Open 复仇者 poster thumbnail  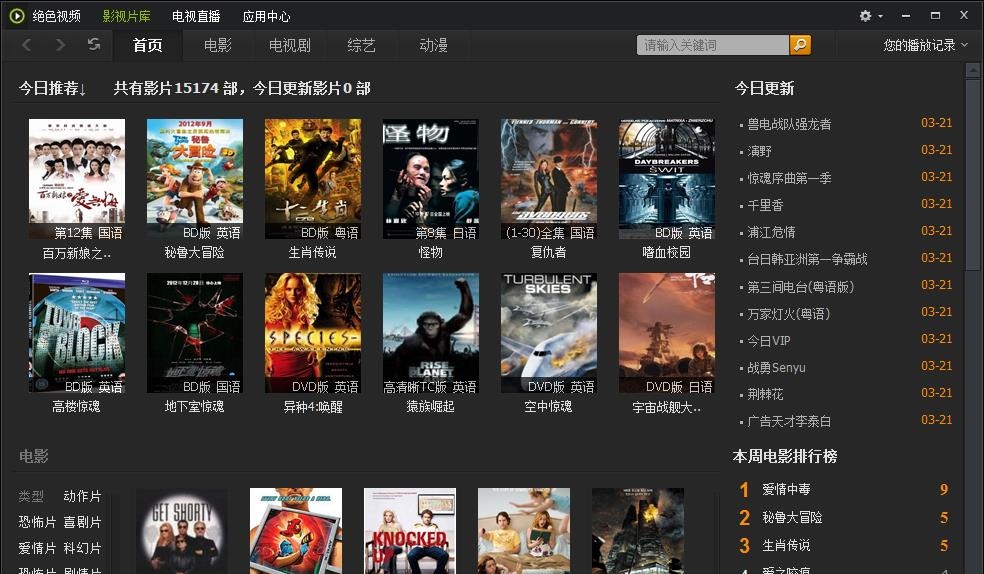tap(548, 179)
